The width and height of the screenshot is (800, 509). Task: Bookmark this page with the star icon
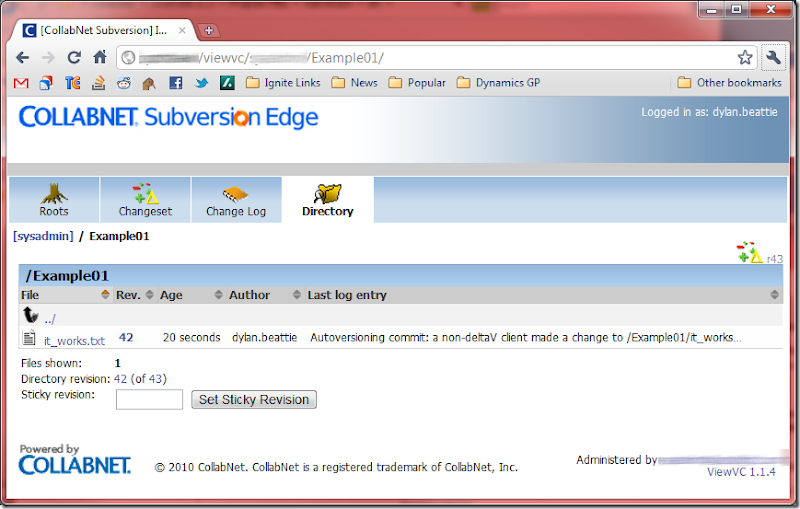click(745, 58)
